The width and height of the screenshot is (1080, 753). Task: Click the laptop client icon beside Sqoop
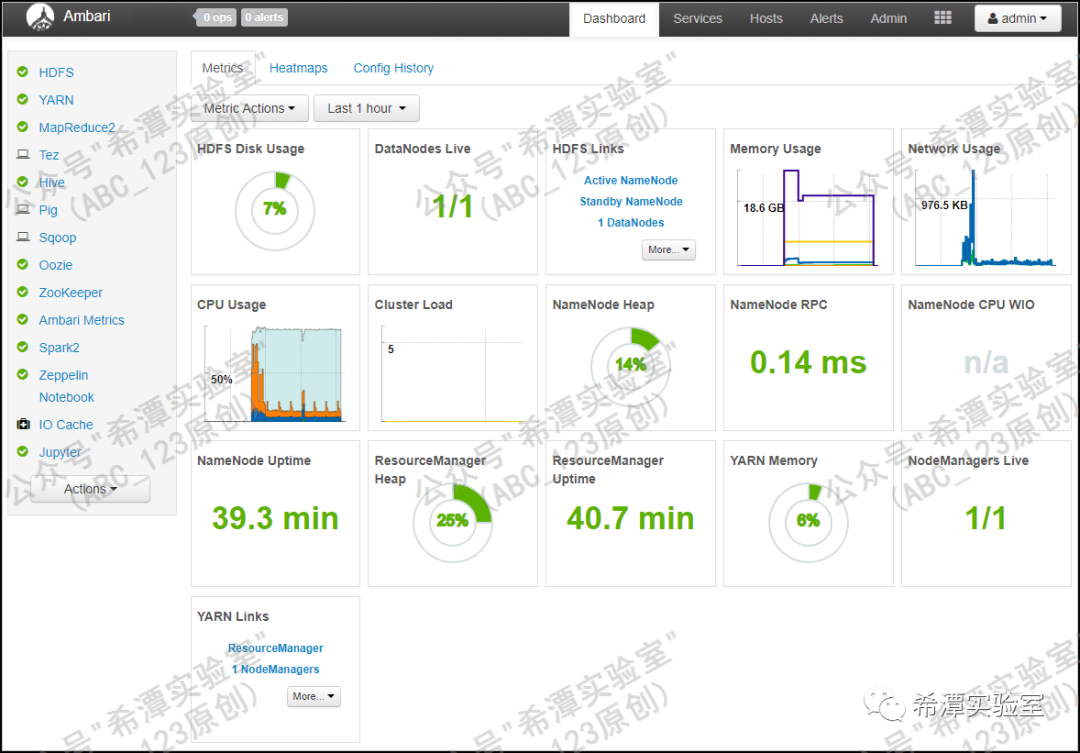(x=23, y=237)
